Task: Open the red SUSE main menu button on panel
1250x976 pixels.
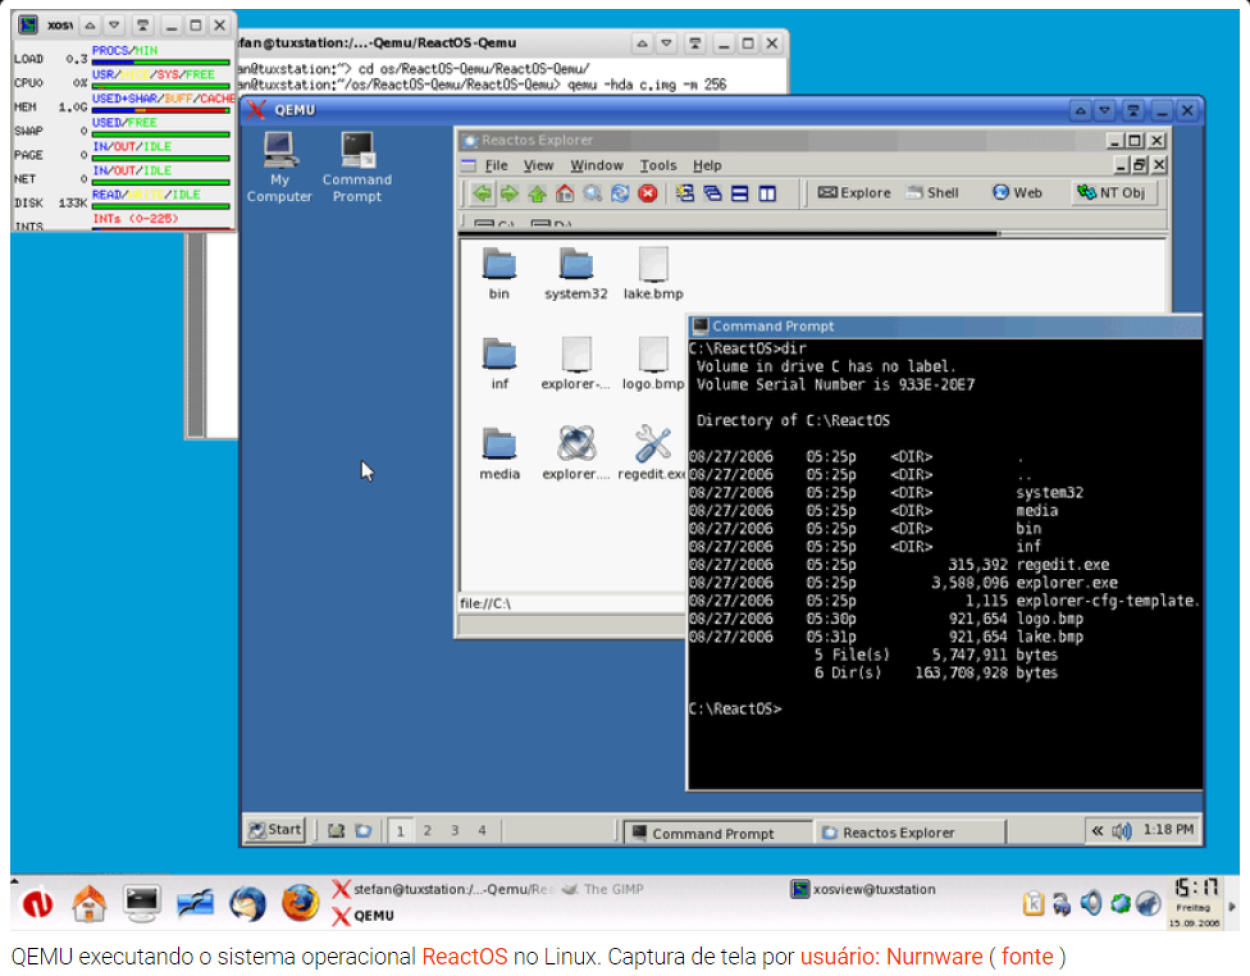Action: pos(38,904)
